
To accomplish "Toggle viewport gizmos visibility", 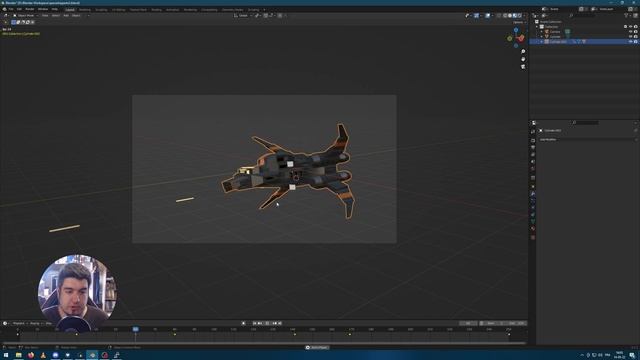I will click(x=476, y=16).
